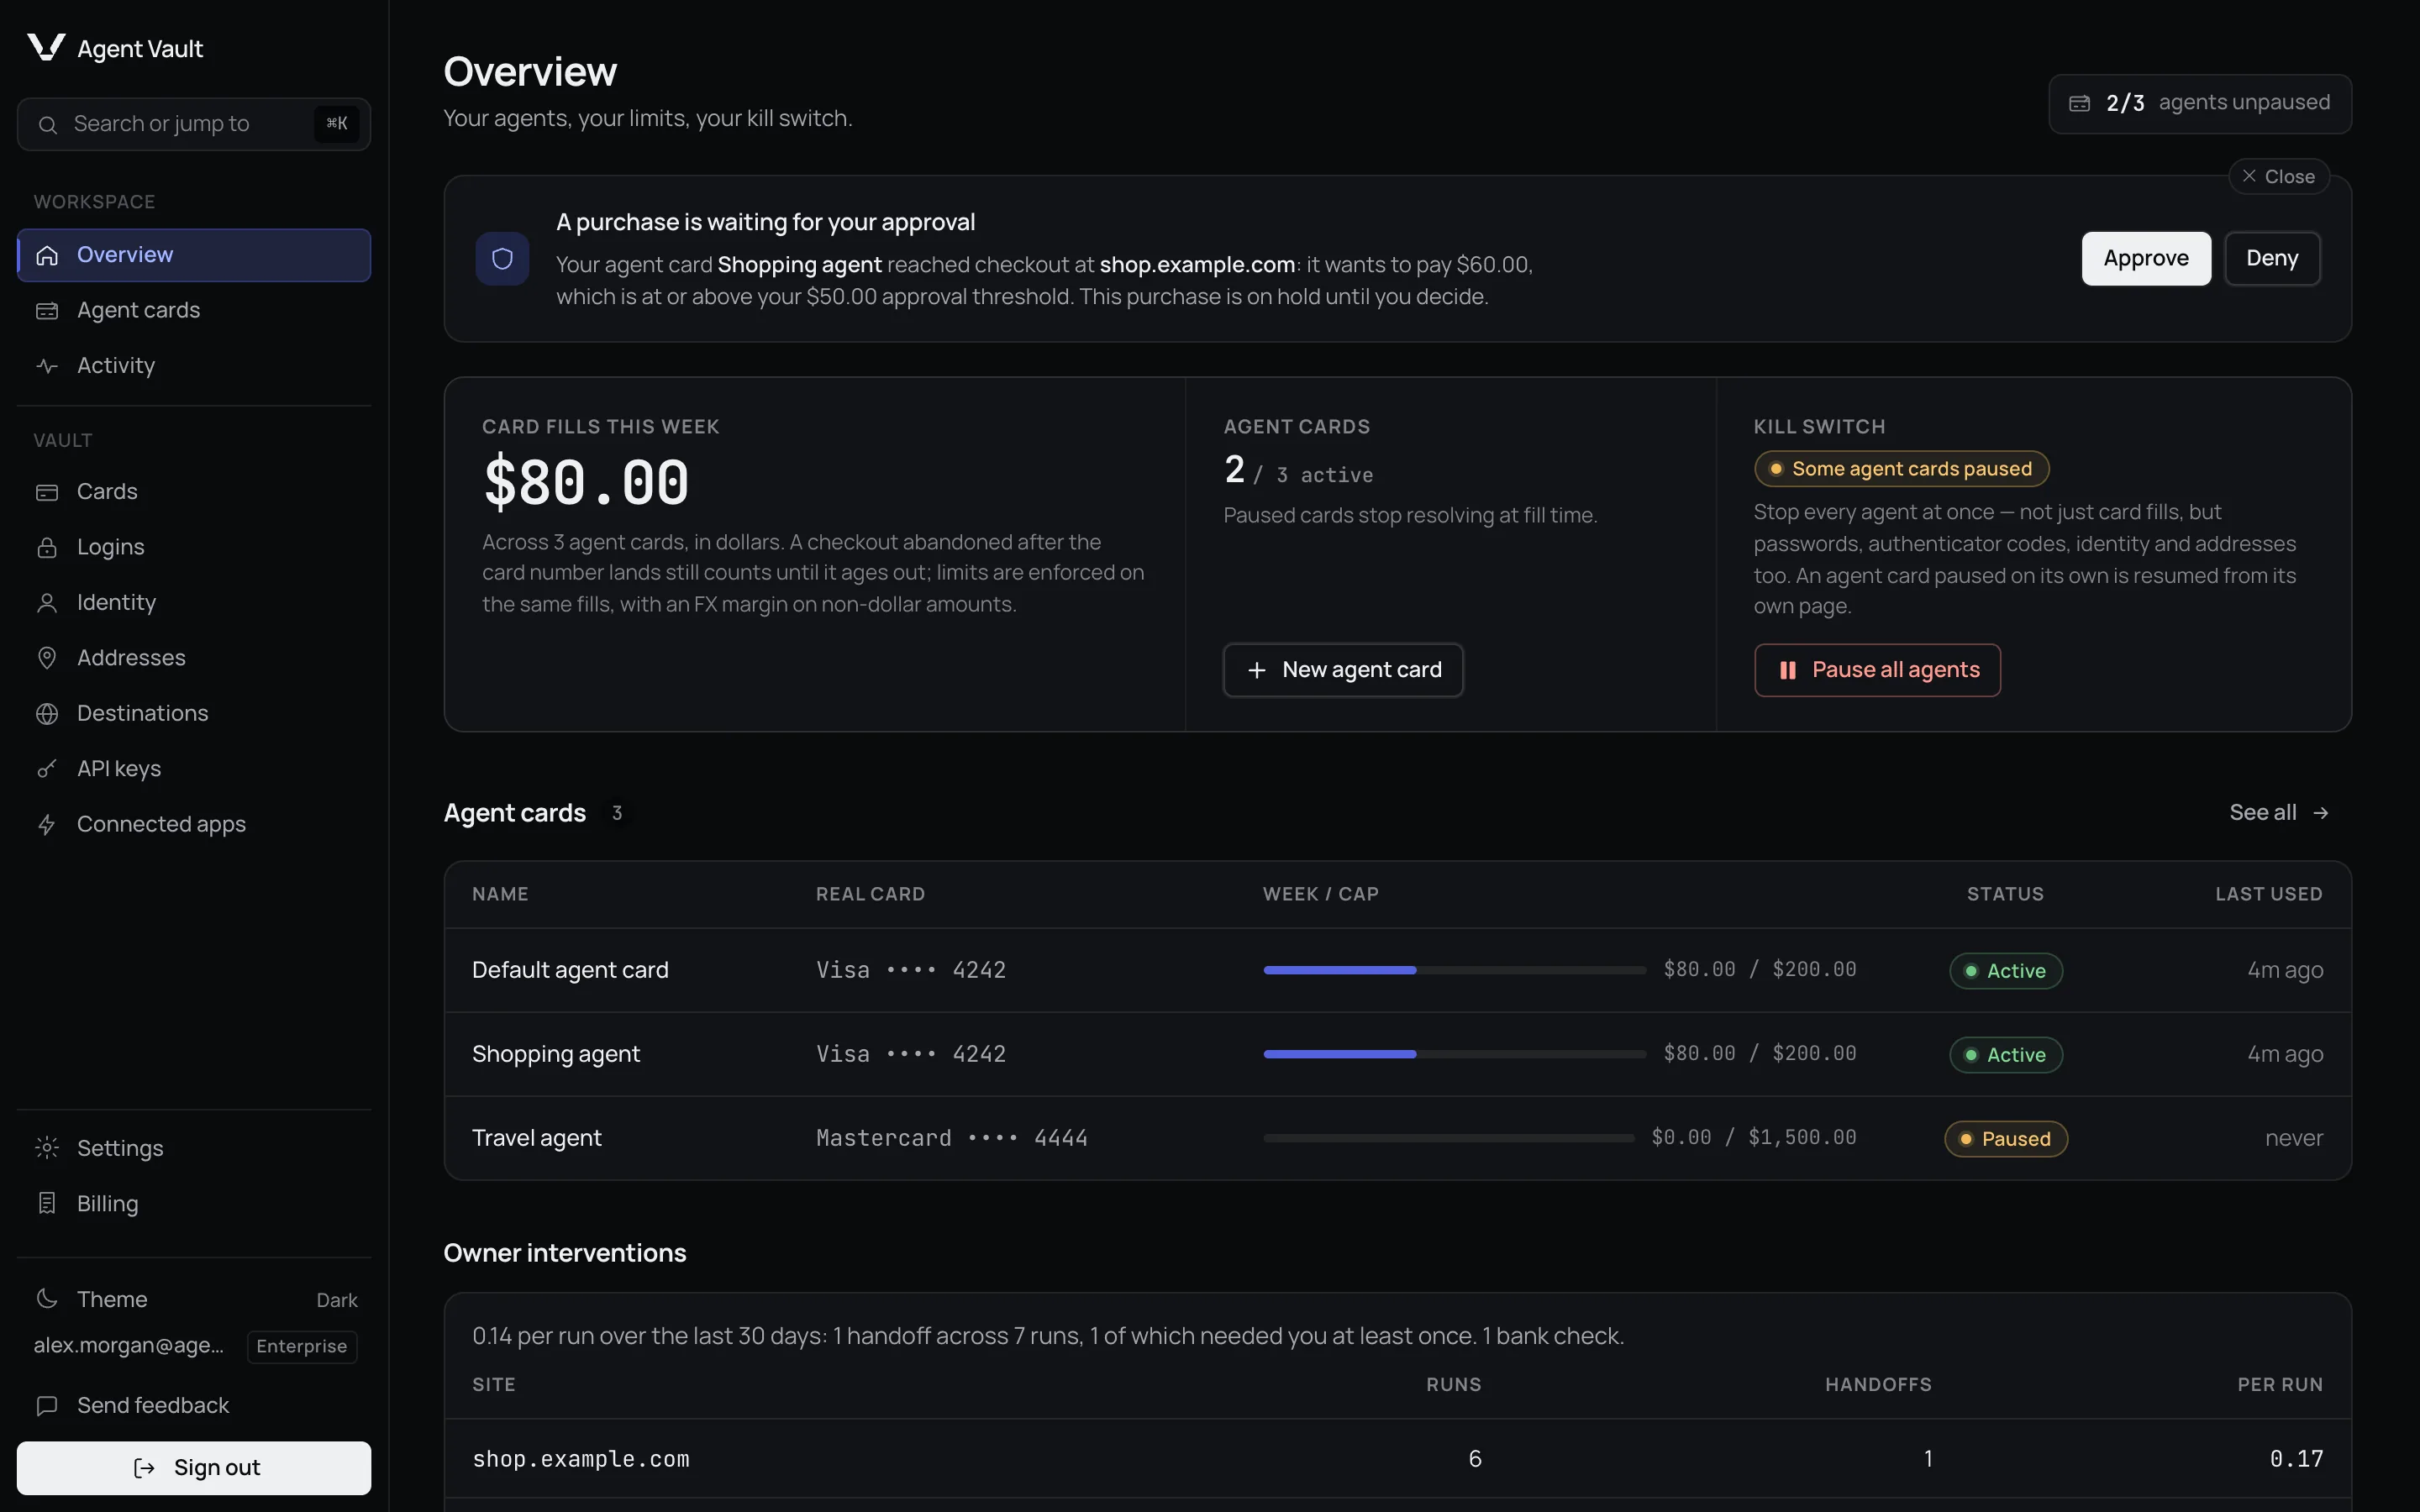Click the Agent Vault logo icon
The image size is (2420, 1512).
click(x=46, y=47)
